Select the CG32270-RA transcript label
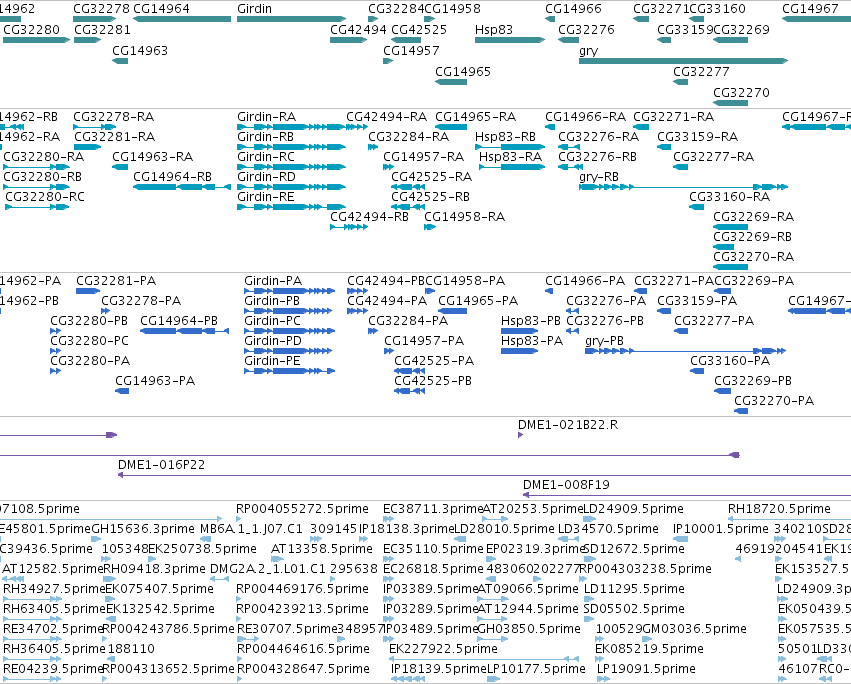The width and height of the screenshot is (851, 684). (x=754, y=256)
